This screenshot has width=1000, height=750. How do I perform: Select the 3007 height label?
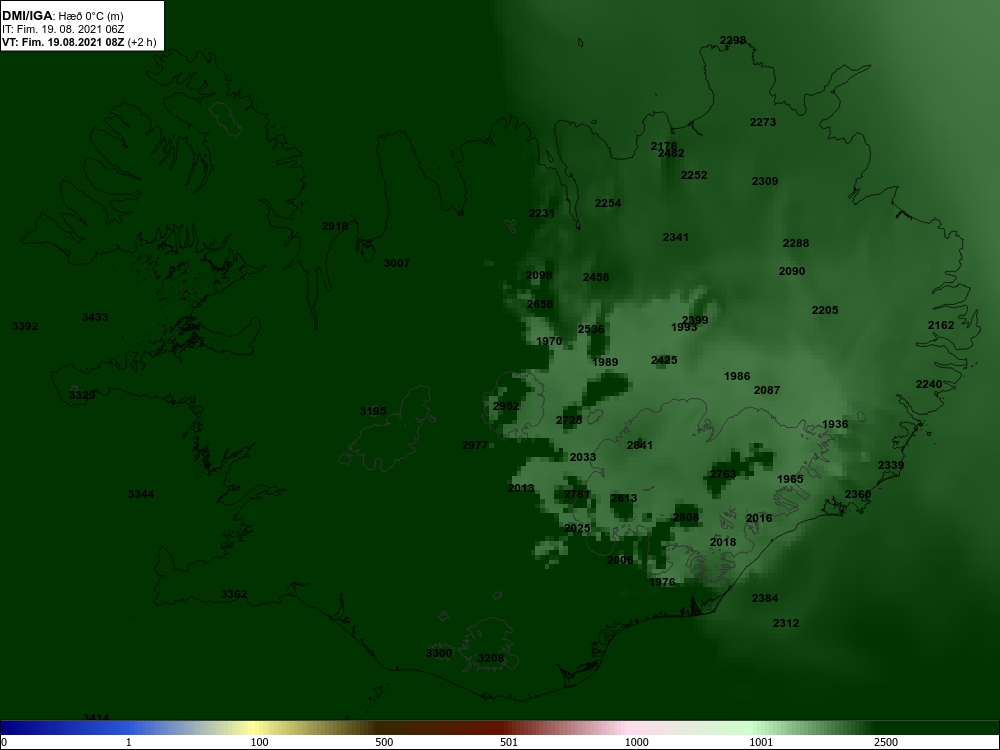[x=397, y=263]
